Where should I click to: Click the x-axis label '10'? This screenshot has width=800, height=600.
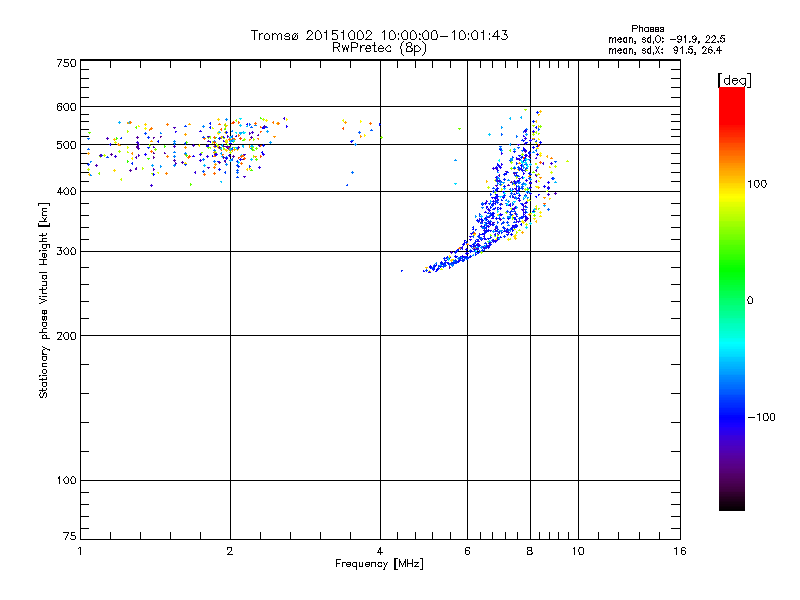578,551
